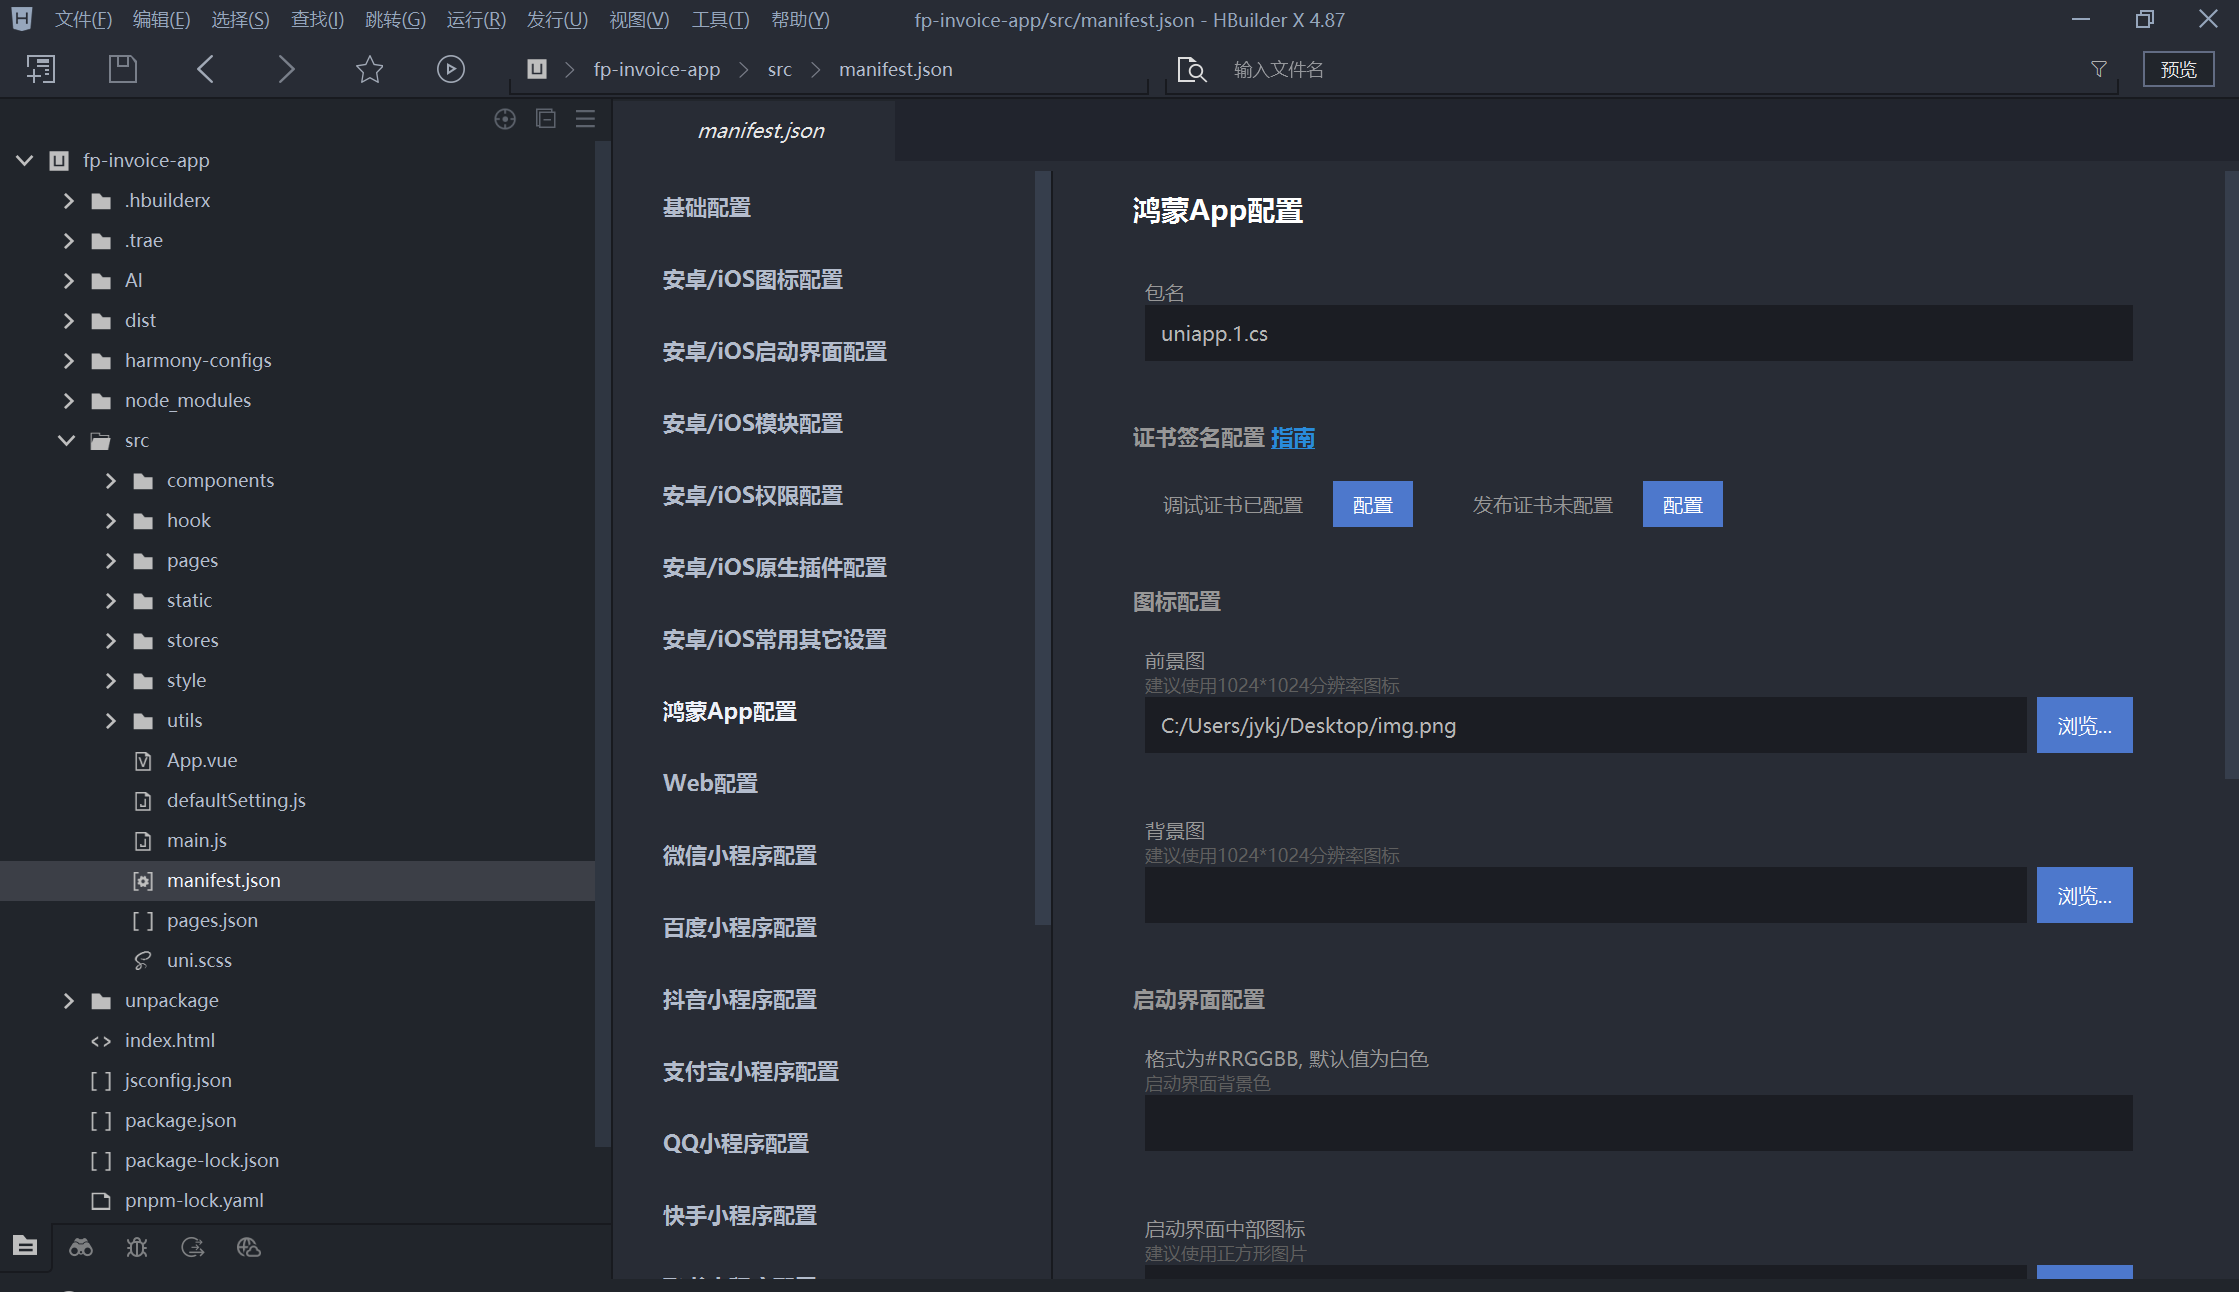Click 配置 button for 调试证书
2239x1292 pixels.
(x=1373, y=504)
